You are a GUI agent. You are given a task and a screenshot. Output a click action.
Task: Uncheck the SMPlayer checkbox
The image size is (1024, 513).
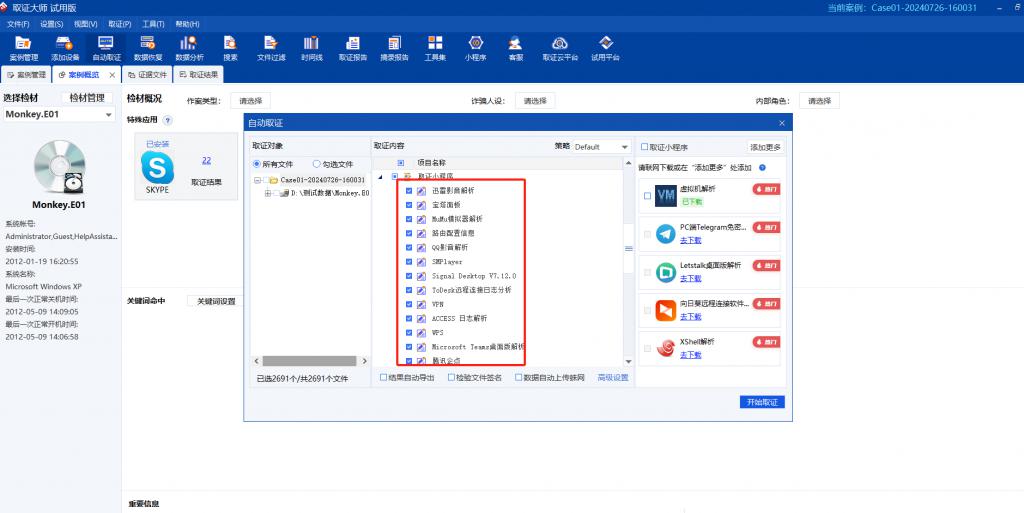pyautogui.click(x=409, y=261)
